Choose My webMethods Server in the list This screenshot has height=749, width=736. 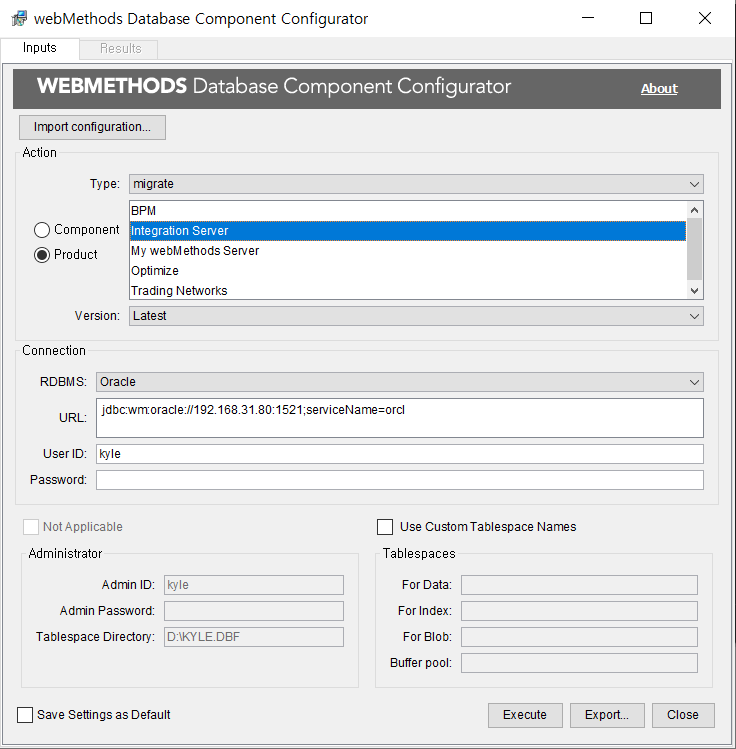[408, 251]
